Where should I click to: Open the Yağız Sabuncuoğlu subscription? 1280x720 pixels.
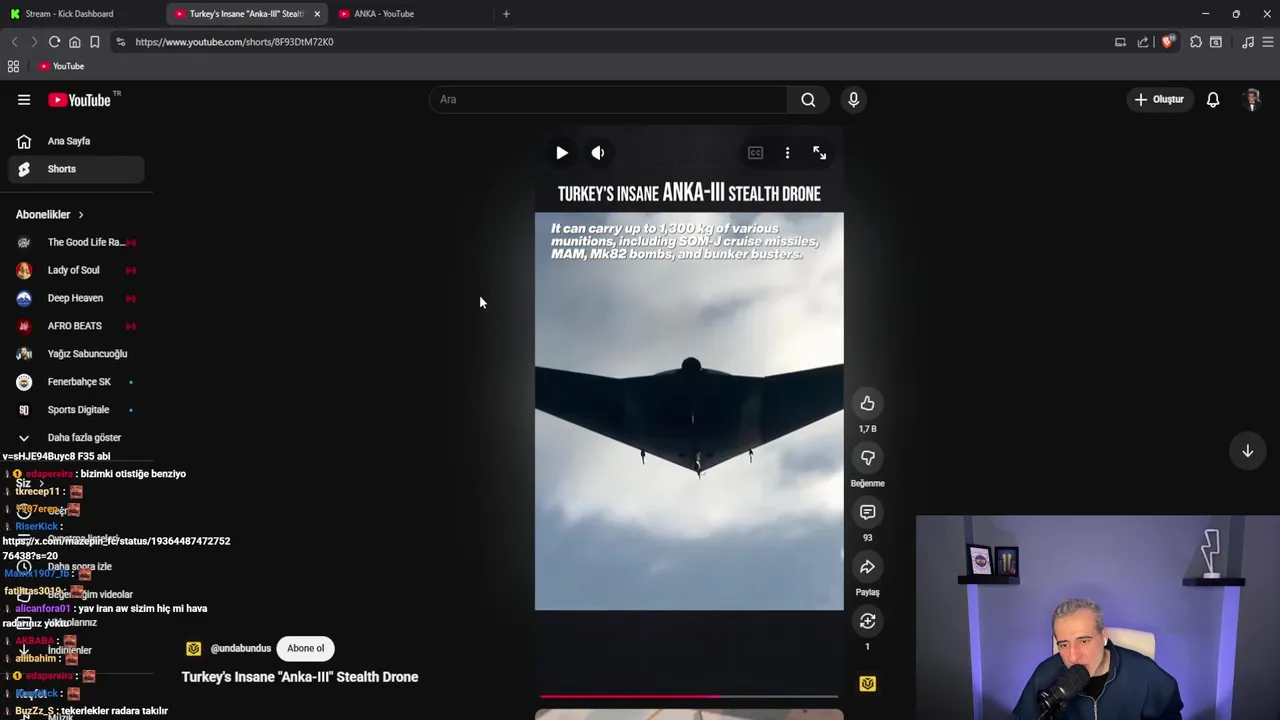(x=76, y=354)
